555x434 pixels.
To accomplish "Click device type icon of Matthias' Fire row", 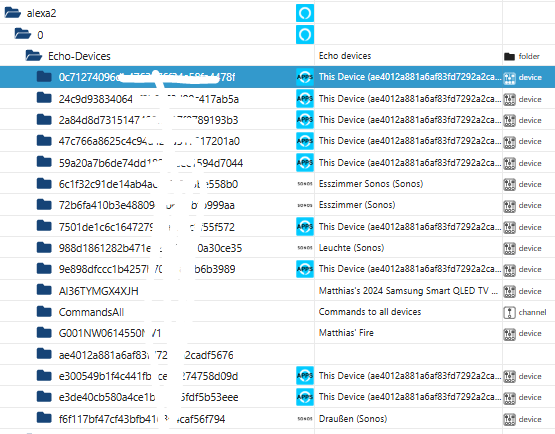I will coord(509,334).
